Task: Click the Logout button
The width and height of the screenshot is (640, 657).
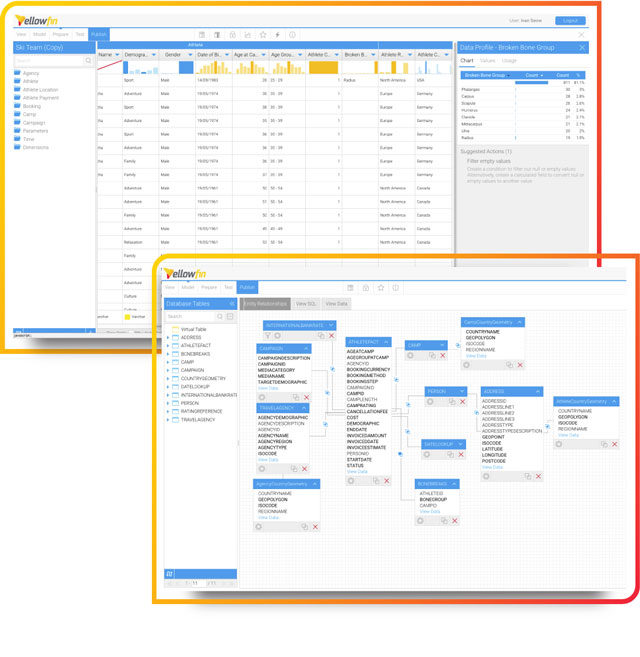Action: pyautogui.click(x=570, y=21)
